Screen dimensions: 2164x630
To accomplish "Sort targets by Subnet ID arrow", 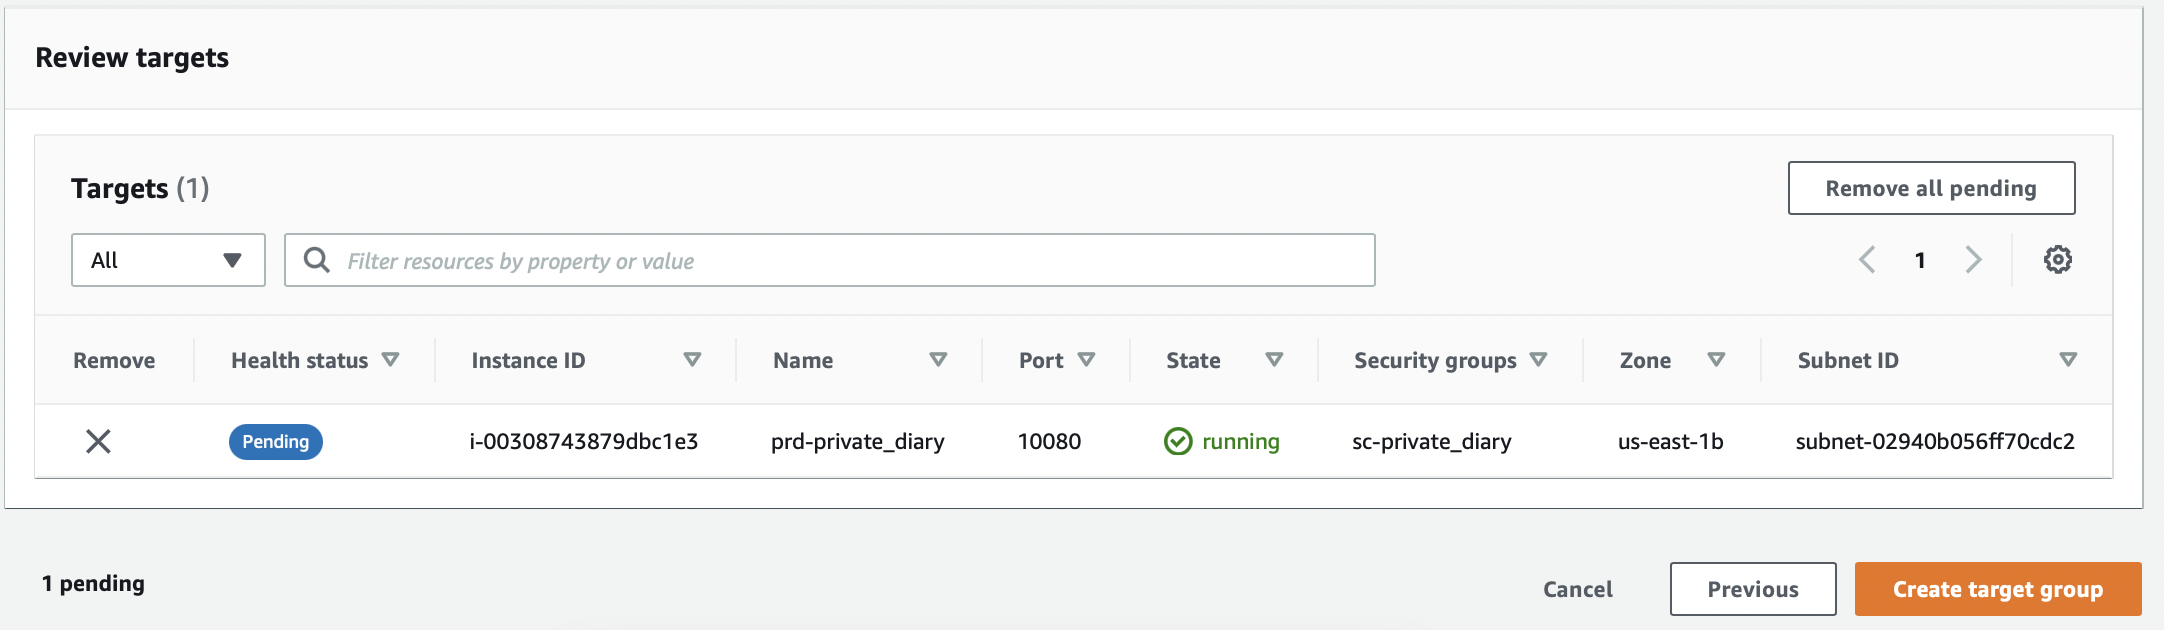I will point(2068,360).
